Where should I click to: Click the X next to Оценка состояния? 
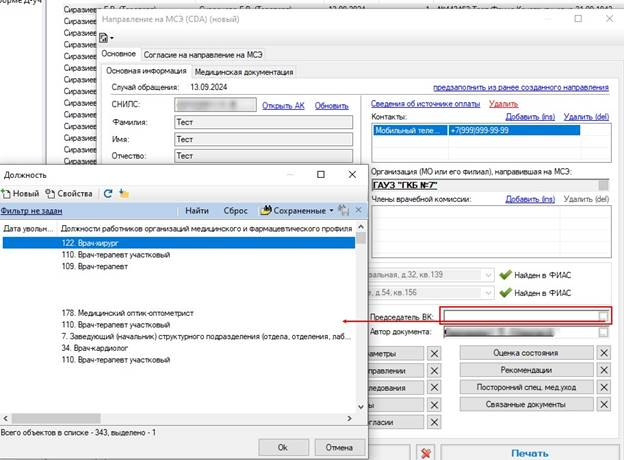(x=604, y=353)
